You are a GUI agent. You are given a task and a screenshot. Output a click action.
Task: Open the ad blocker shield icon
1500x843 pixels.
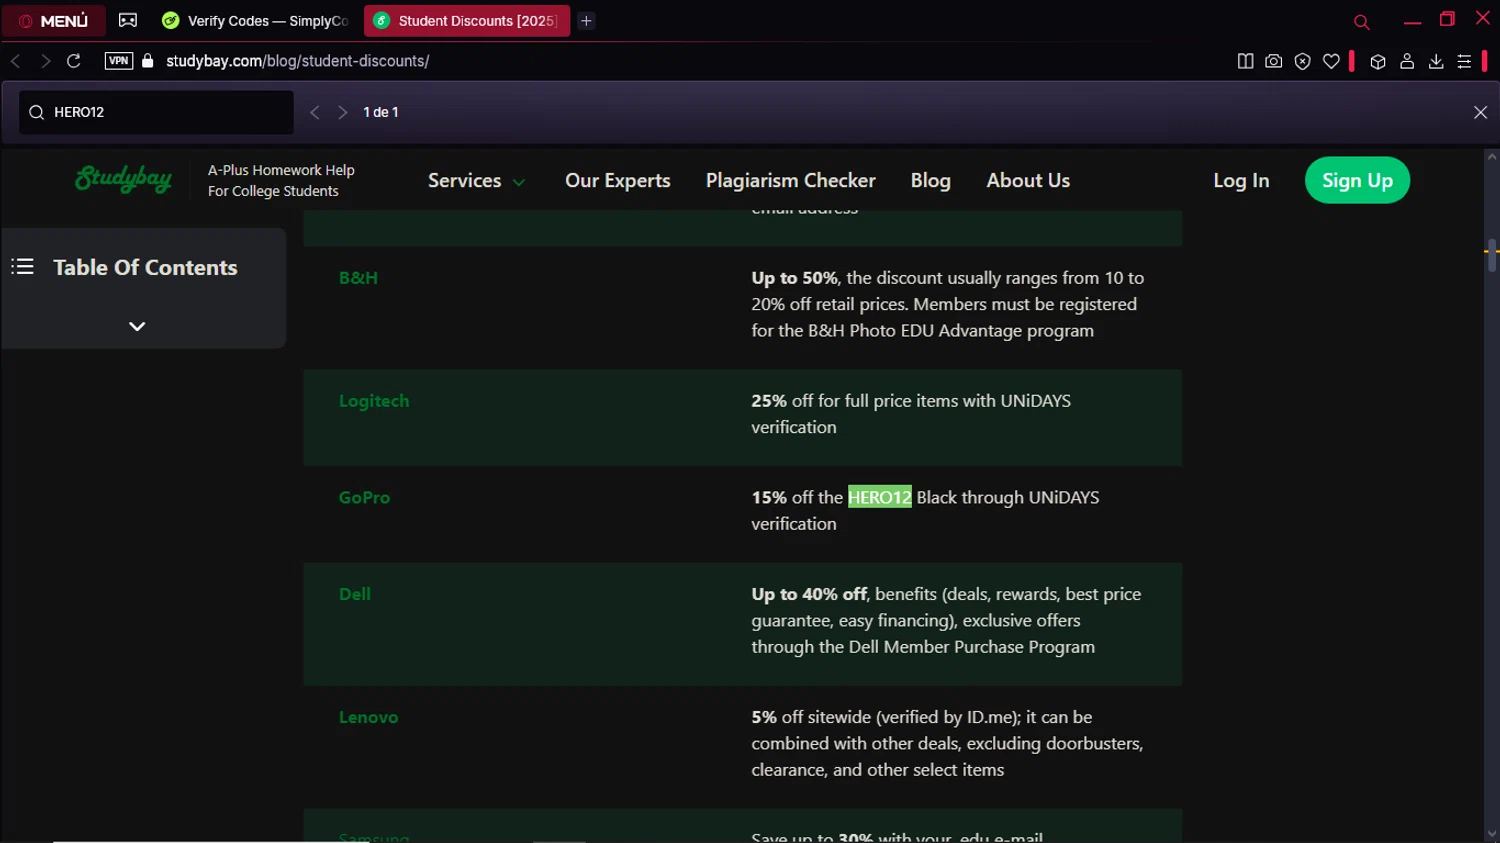pos(1302,61)
